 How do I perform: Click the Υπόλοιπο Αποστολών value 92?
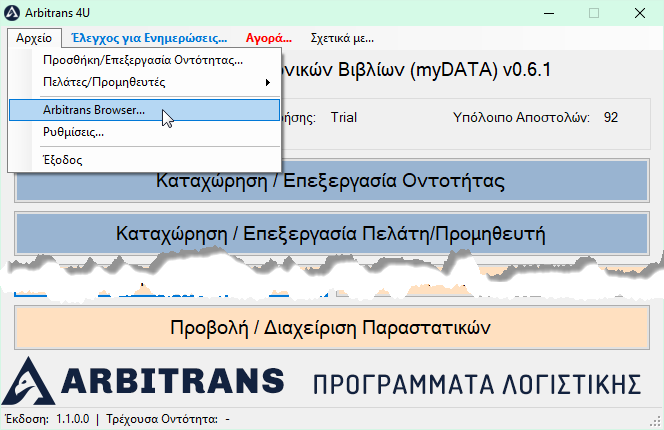click(611, 117)
